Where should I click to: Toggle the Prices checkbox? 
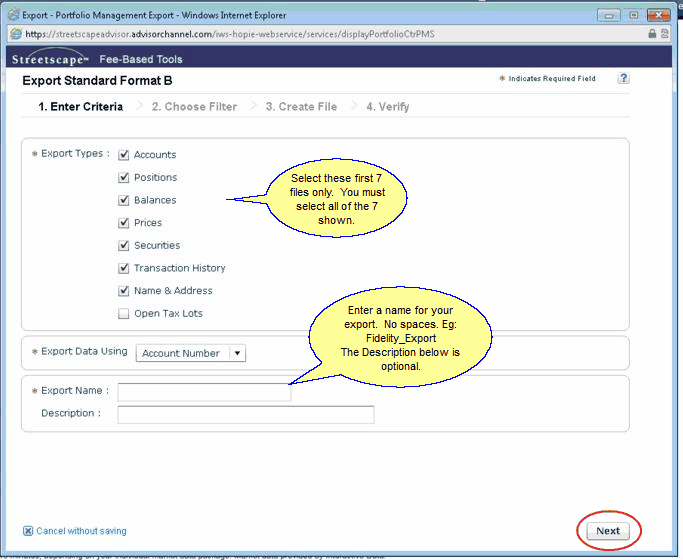124,223
